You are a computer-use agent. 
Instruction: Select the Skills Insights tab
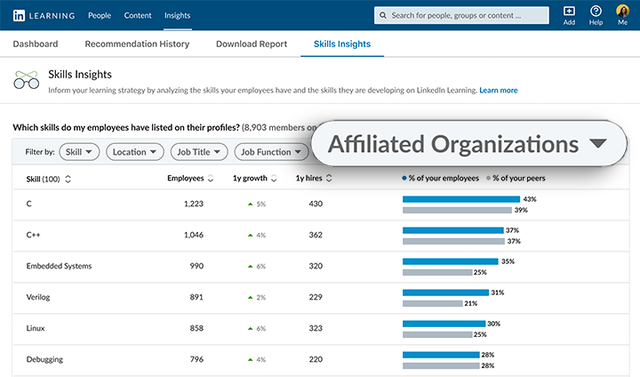[x=342, y=44]
